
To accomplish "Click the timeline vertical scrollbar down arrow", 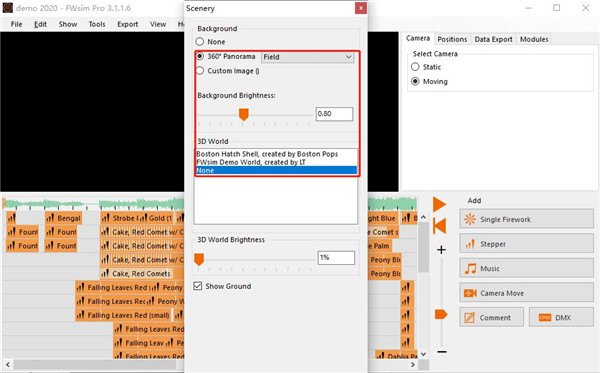I will click(x=423, y=353).
